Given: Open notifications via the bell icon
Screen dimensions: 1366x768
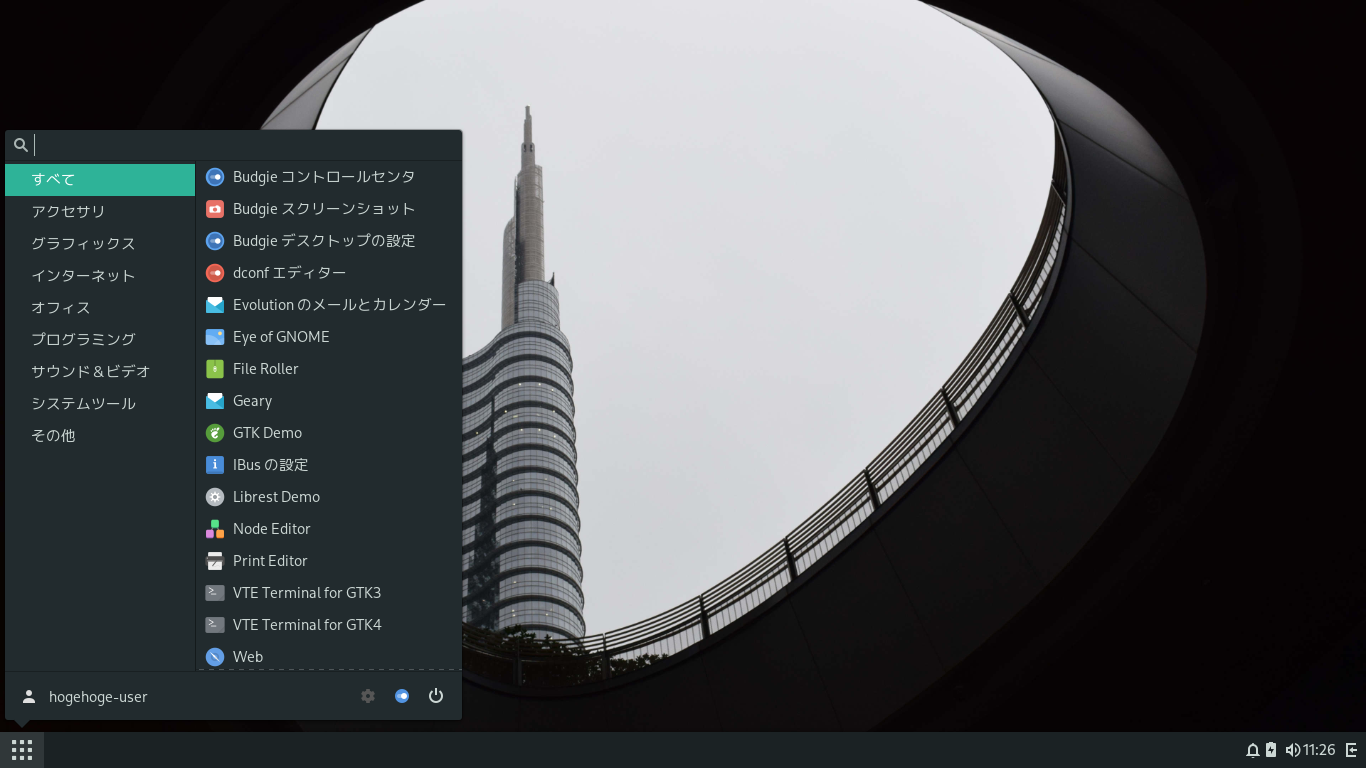Looking at the screenshot, I should tap(1252, 750).
